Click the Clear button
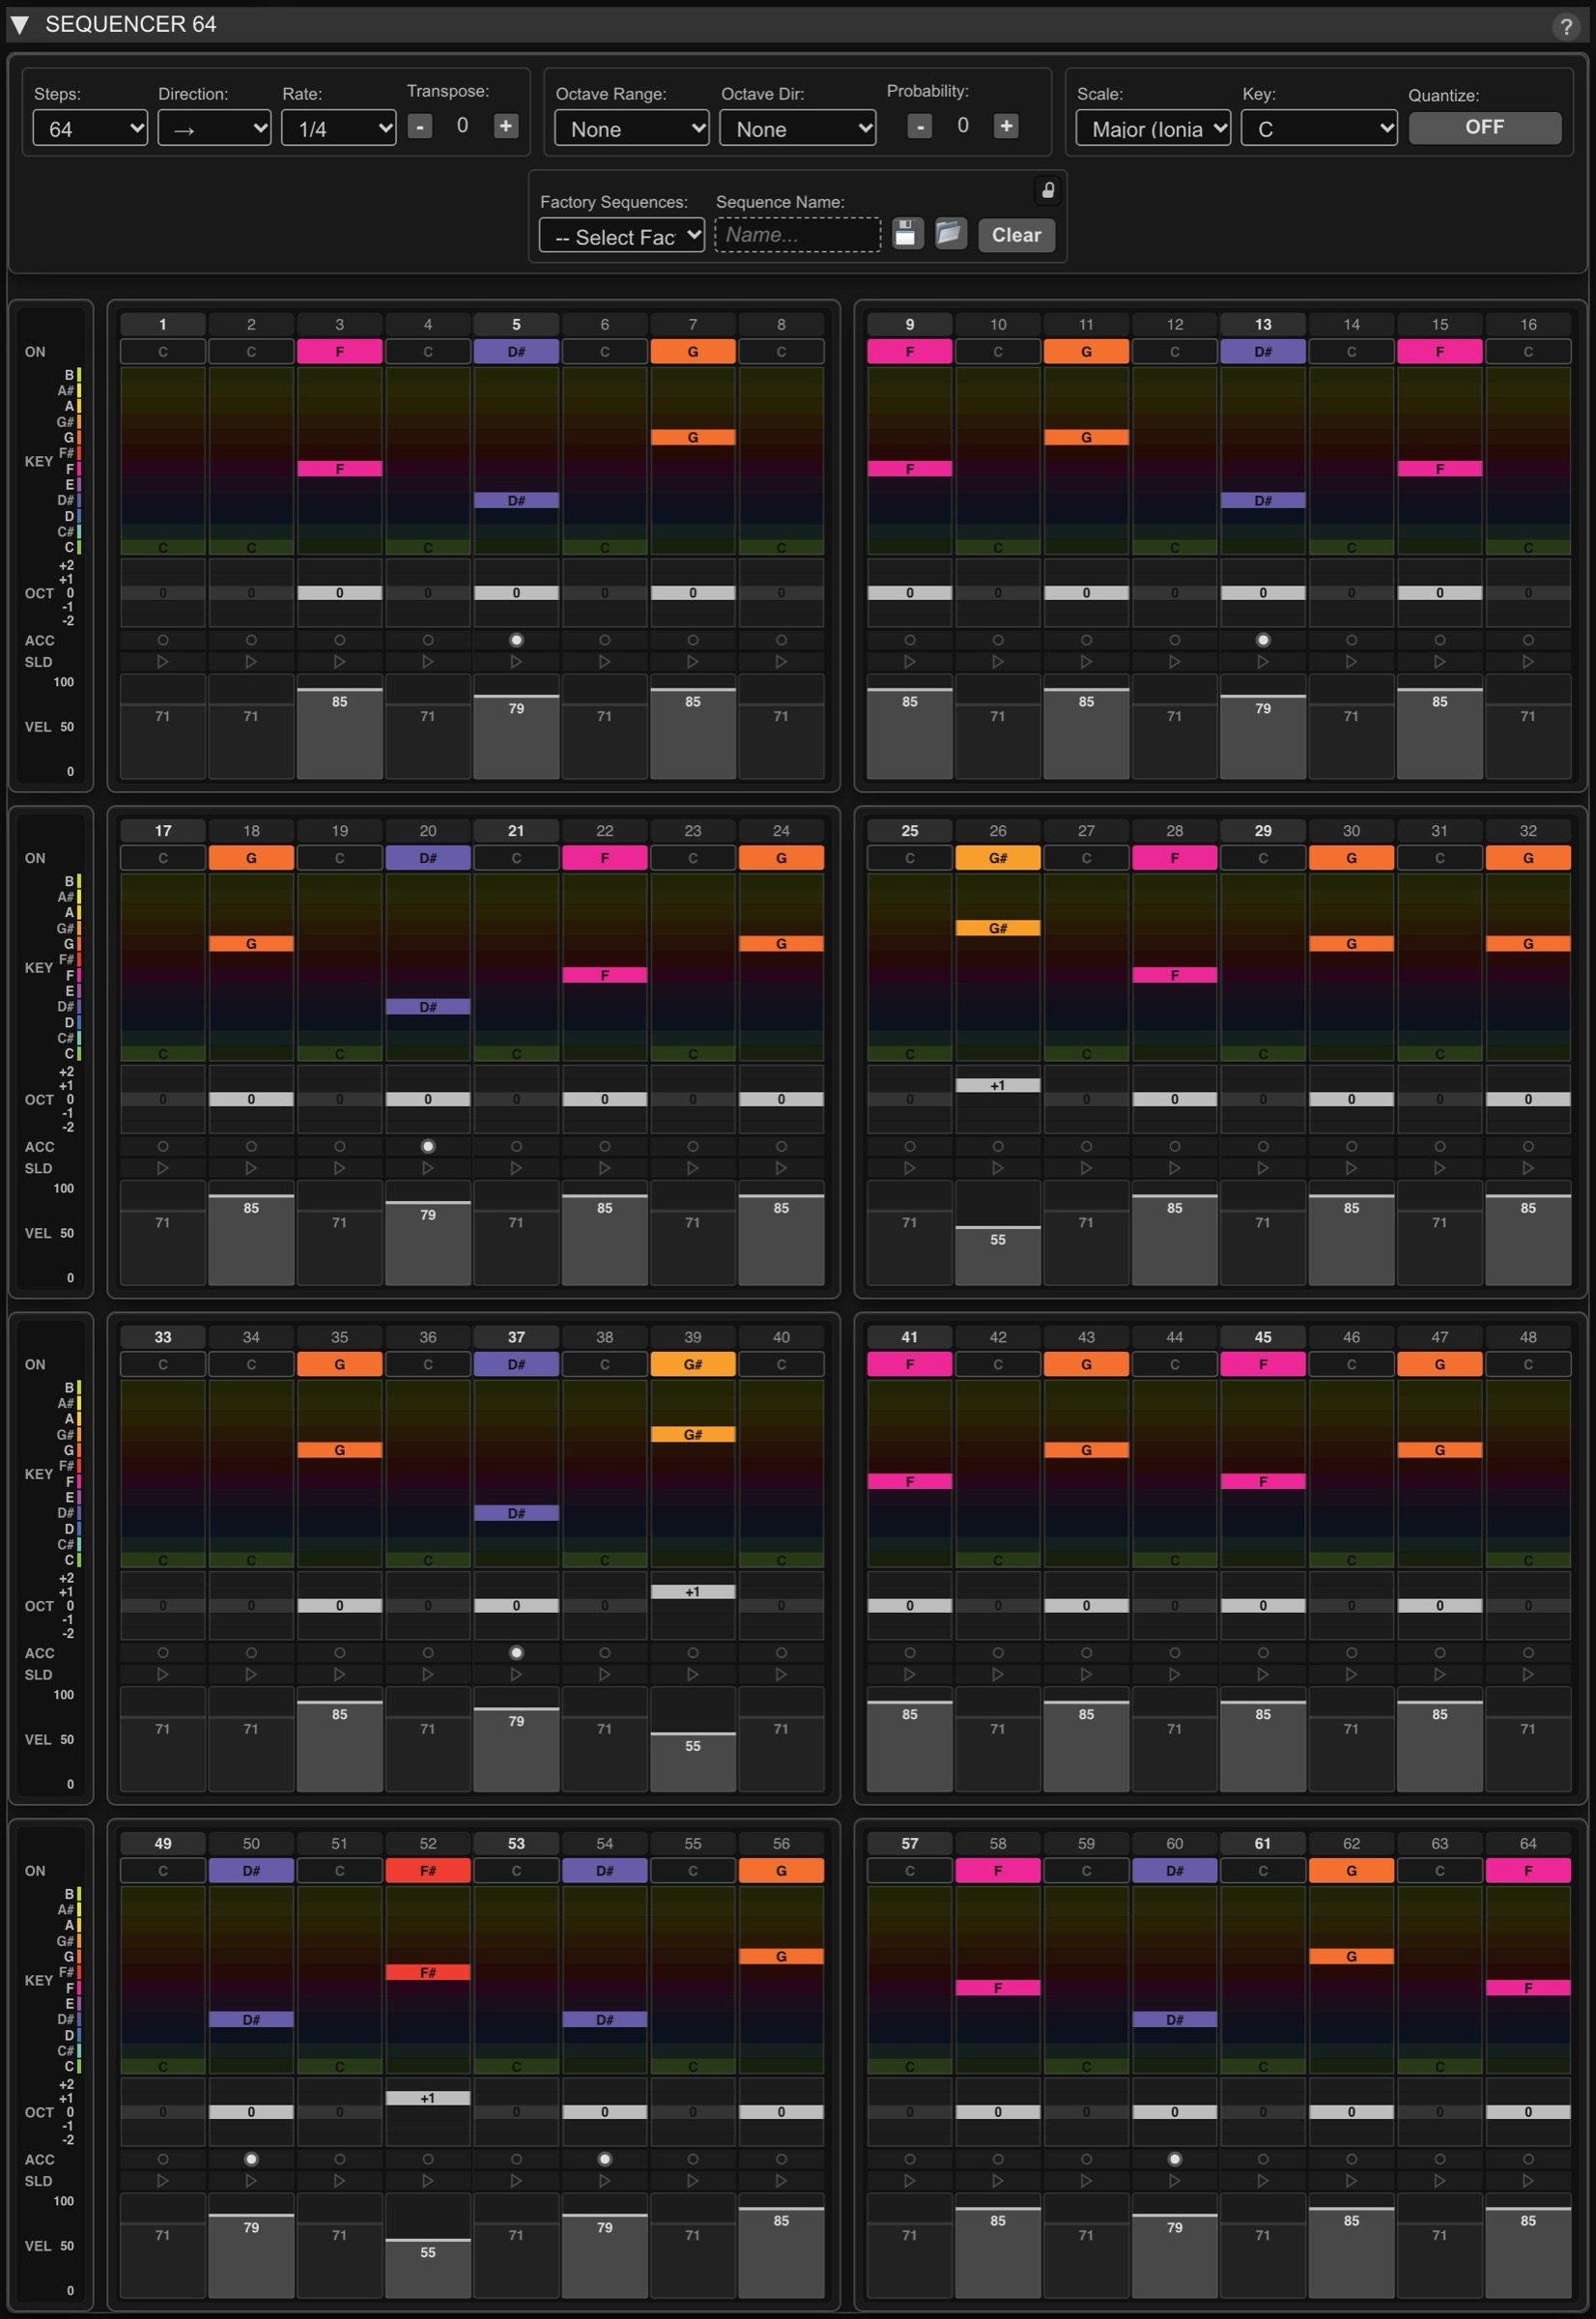The height and width of the screenshot is (2319, 1596). click(x=1016, y=235)
